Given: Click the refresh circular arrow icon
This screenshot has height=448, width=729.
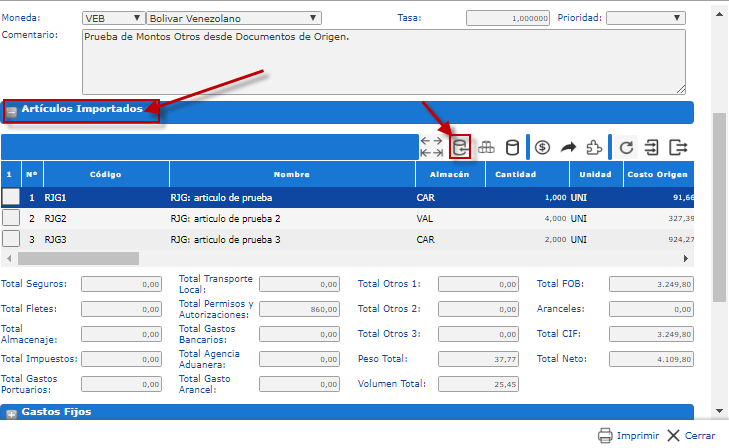Looking at the screenshot, I should pyautogui.click(x=627, y=147).
